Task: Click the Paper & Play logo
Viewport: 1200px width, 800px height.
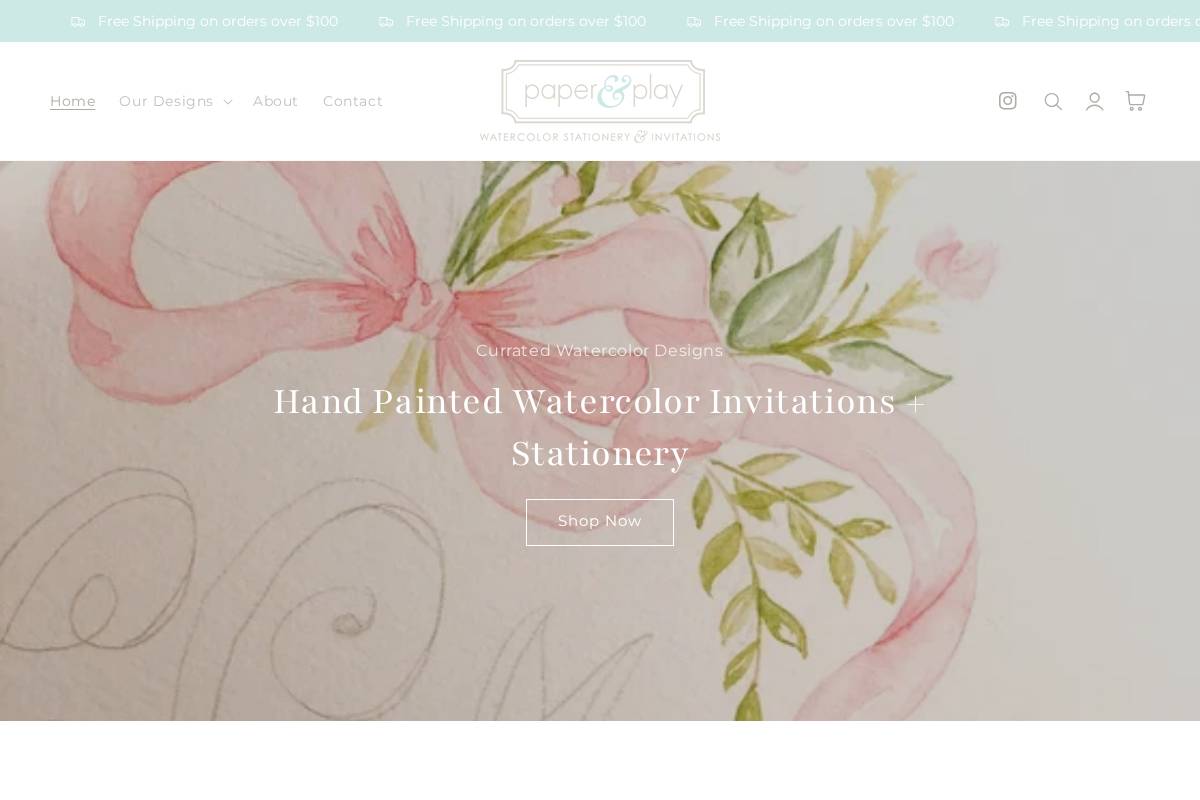Action: (x=600, y=101)
